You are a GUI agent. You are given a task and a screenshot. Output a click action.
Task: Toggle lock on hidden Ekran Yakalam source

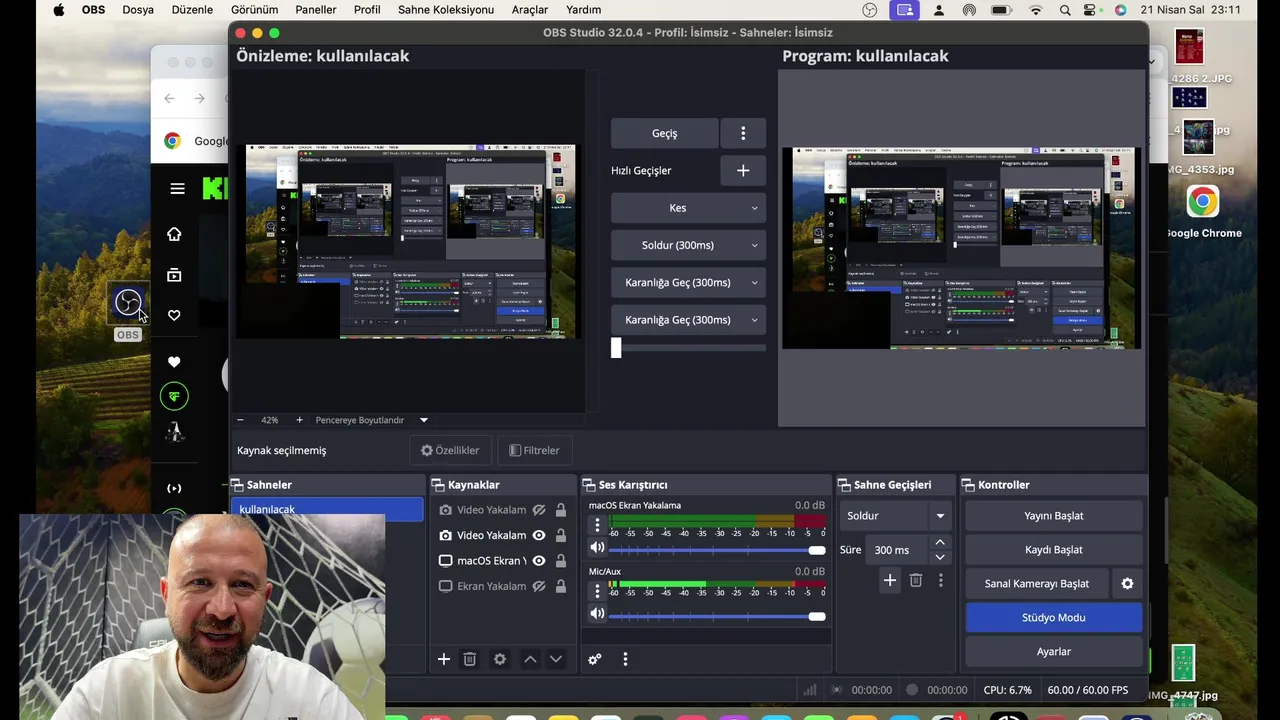[561, 587]
